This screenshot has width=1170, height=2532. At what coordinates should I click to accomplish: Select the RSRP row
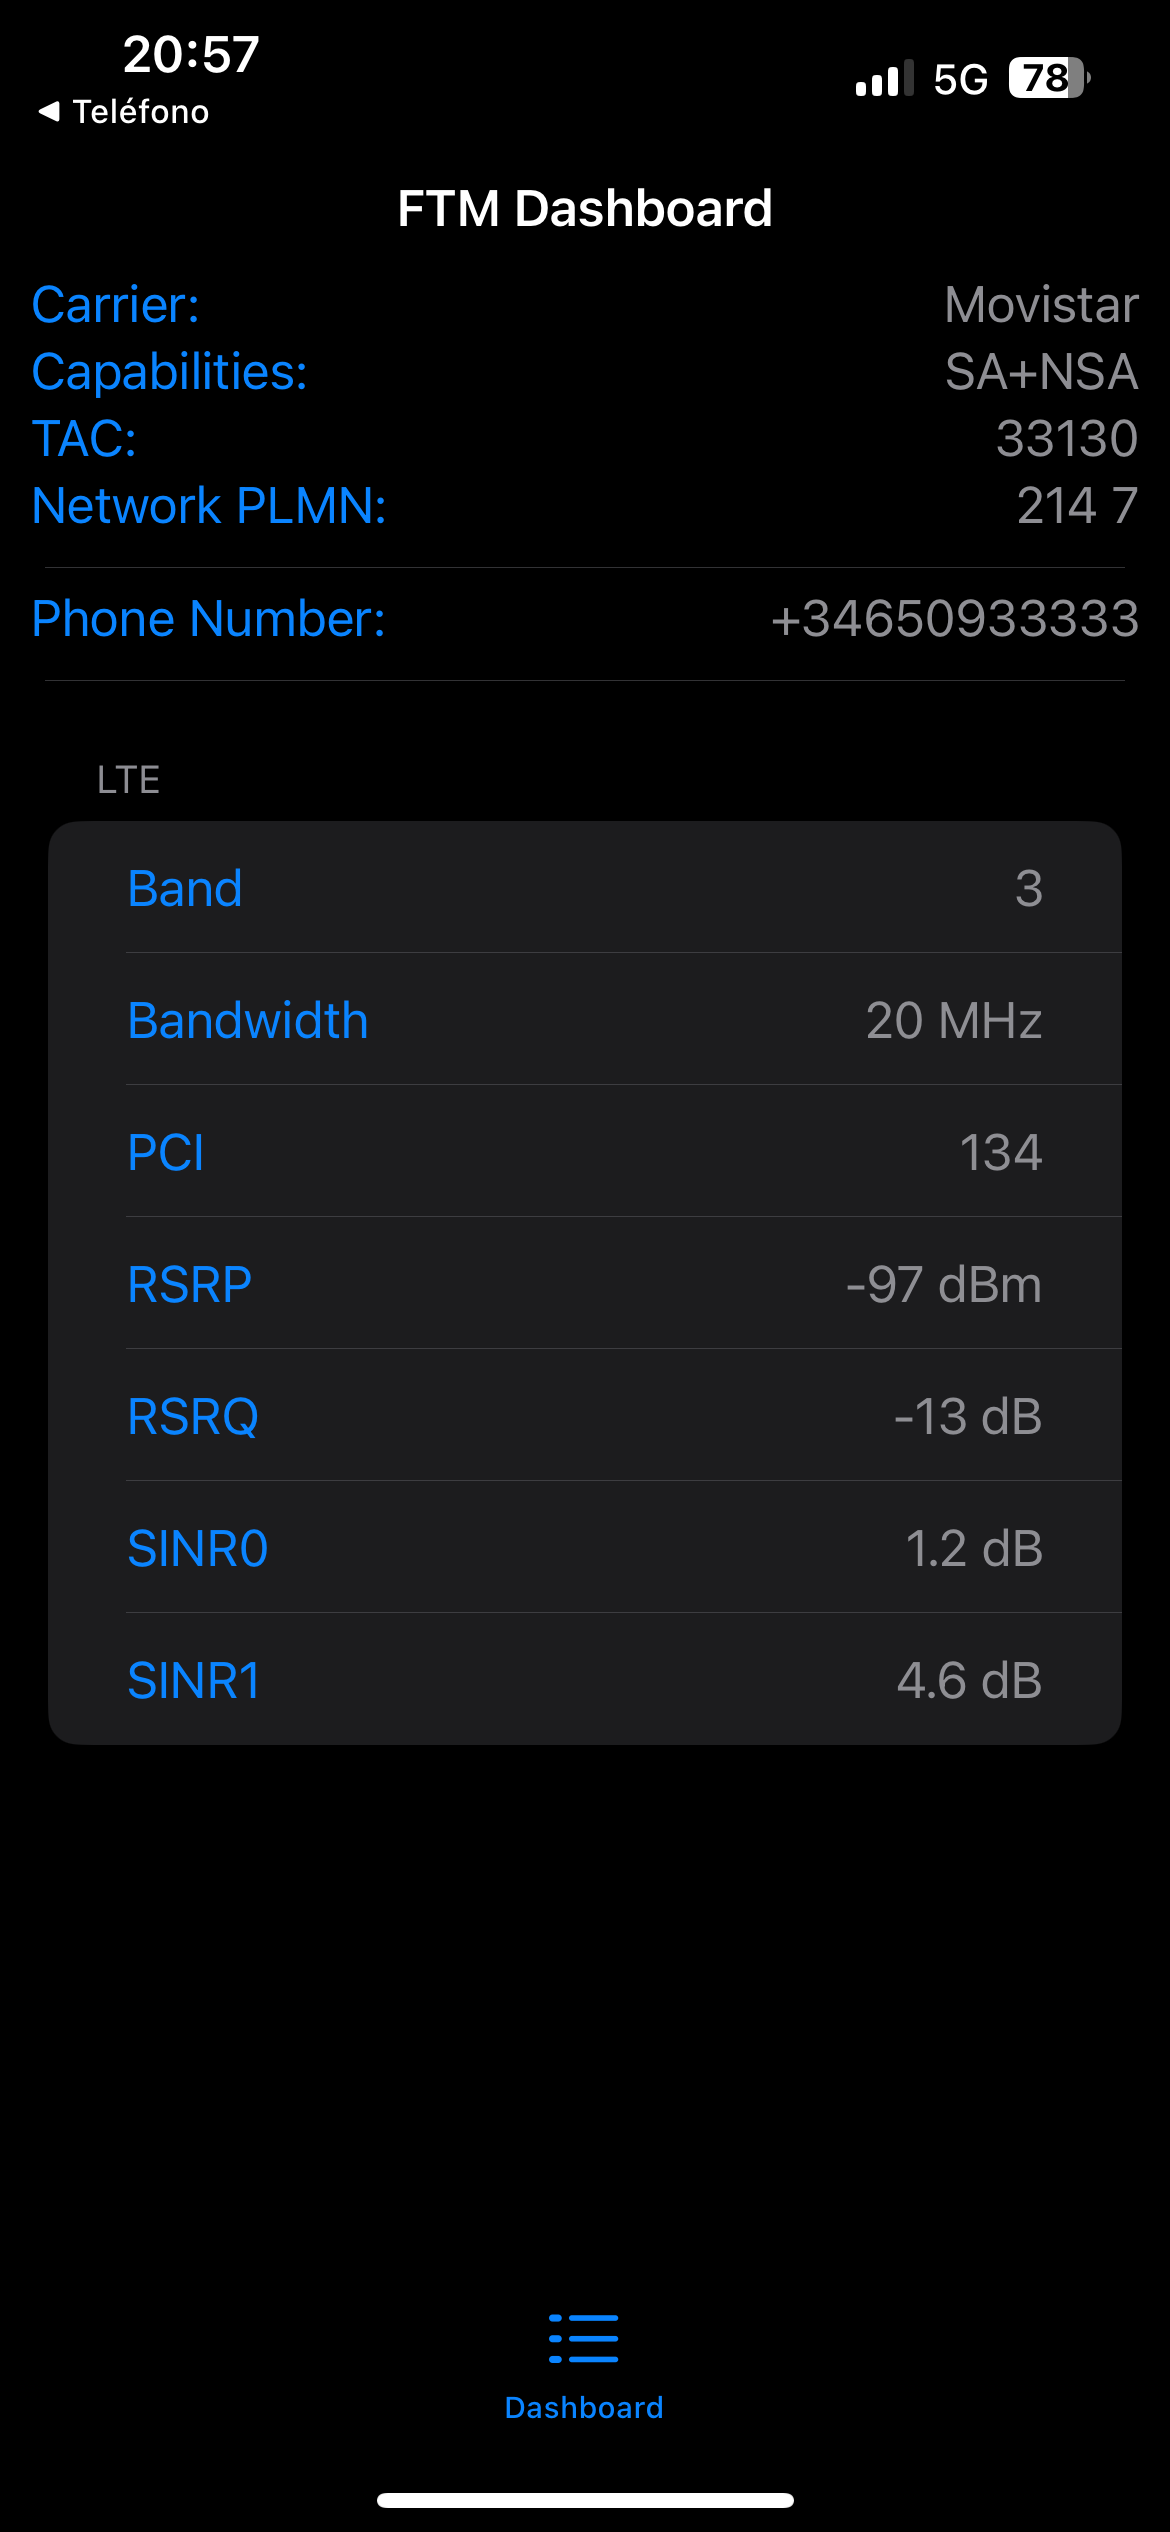tap(584, 1284)
